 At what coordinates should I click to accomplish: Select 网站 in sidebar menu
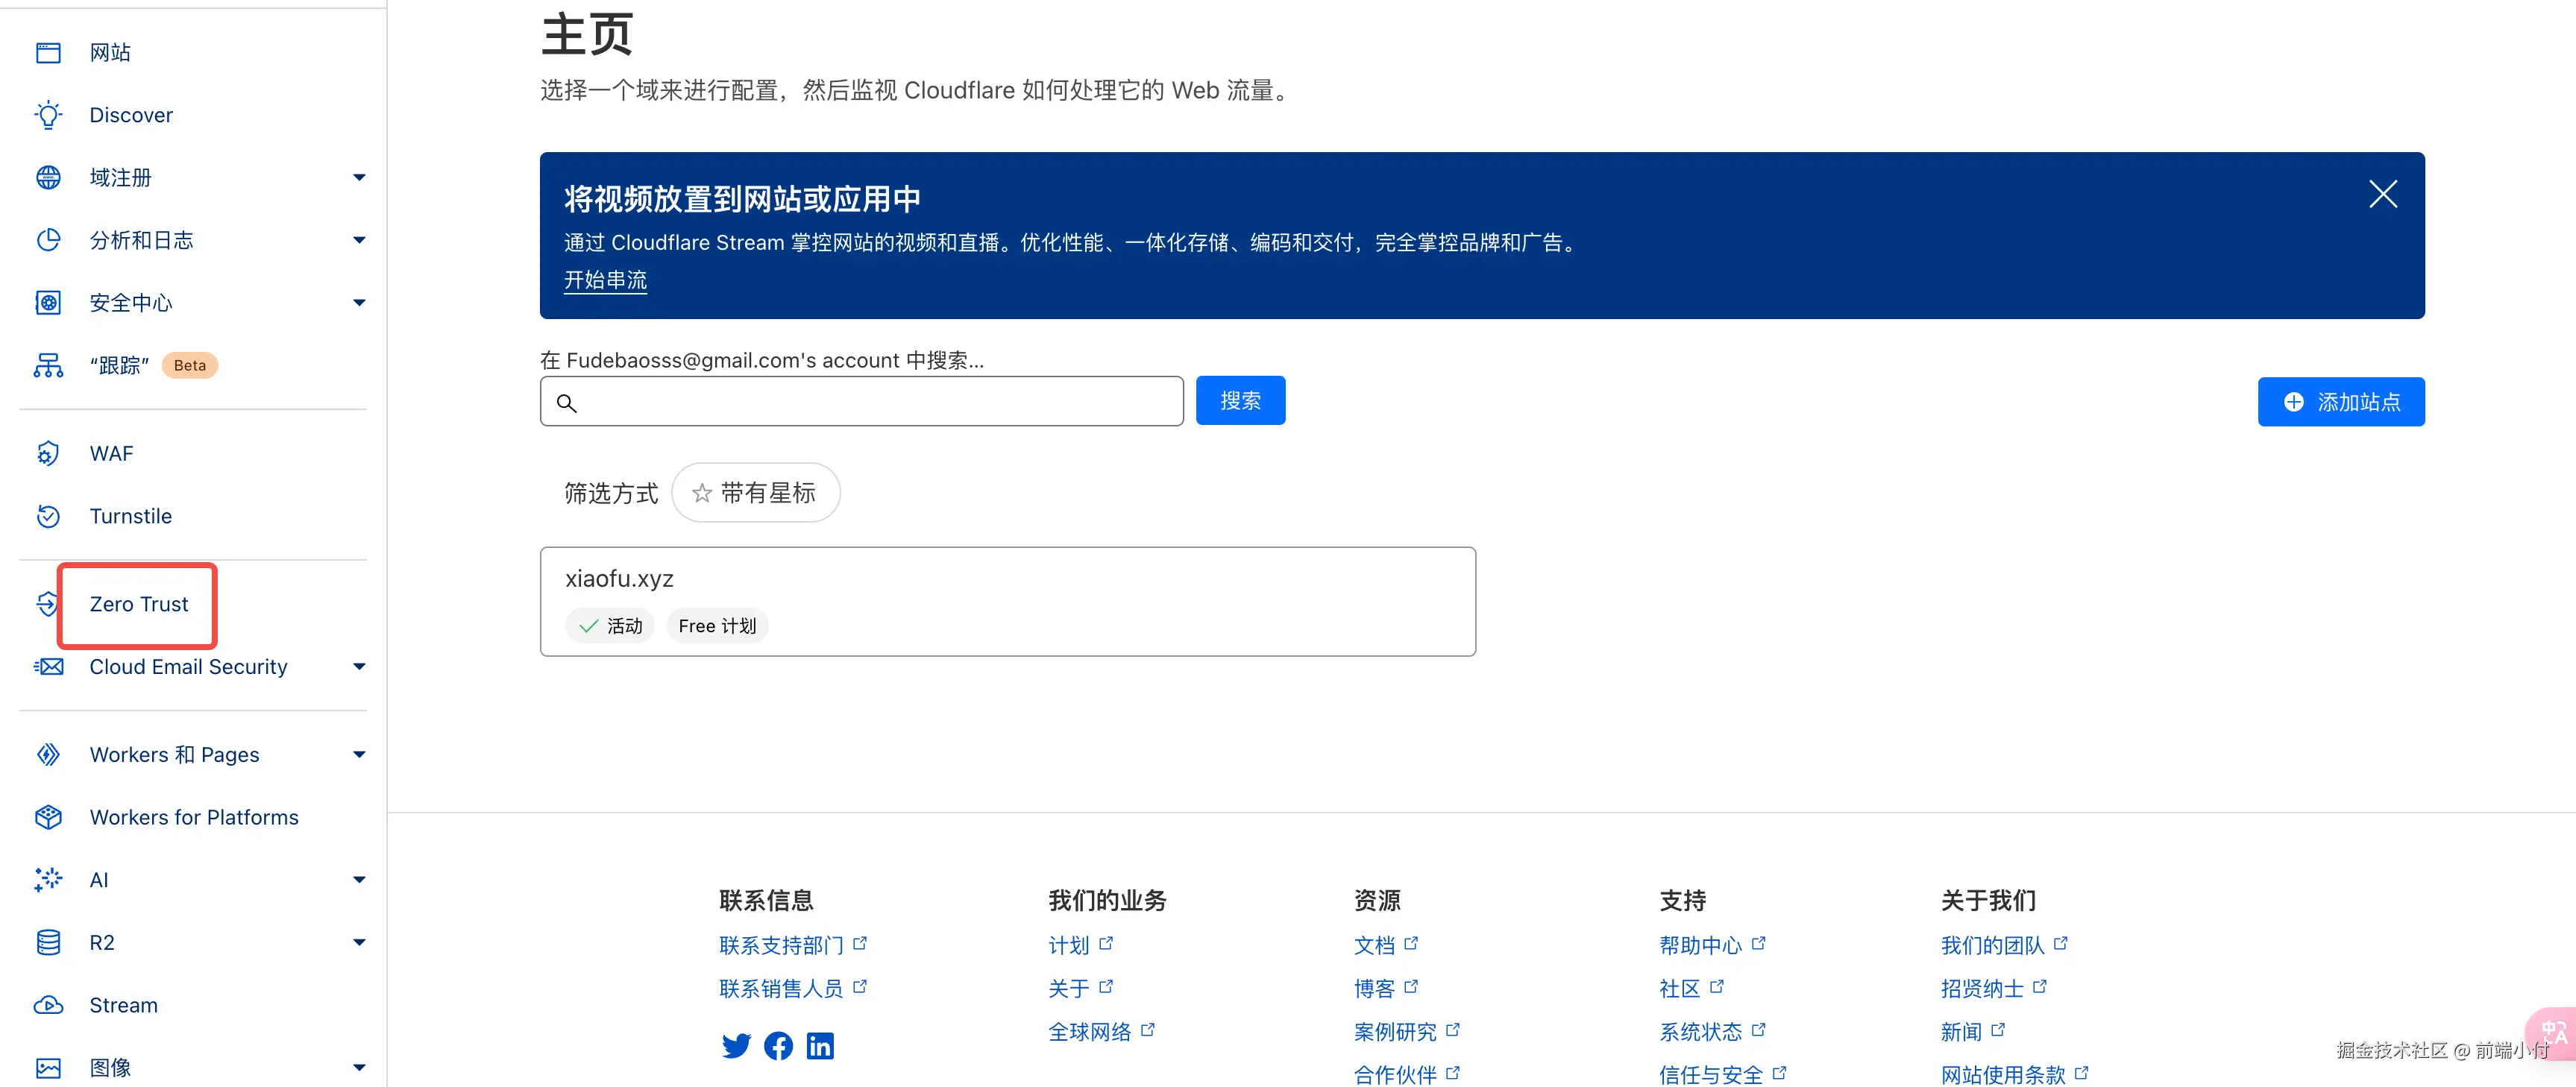[110, 53]
